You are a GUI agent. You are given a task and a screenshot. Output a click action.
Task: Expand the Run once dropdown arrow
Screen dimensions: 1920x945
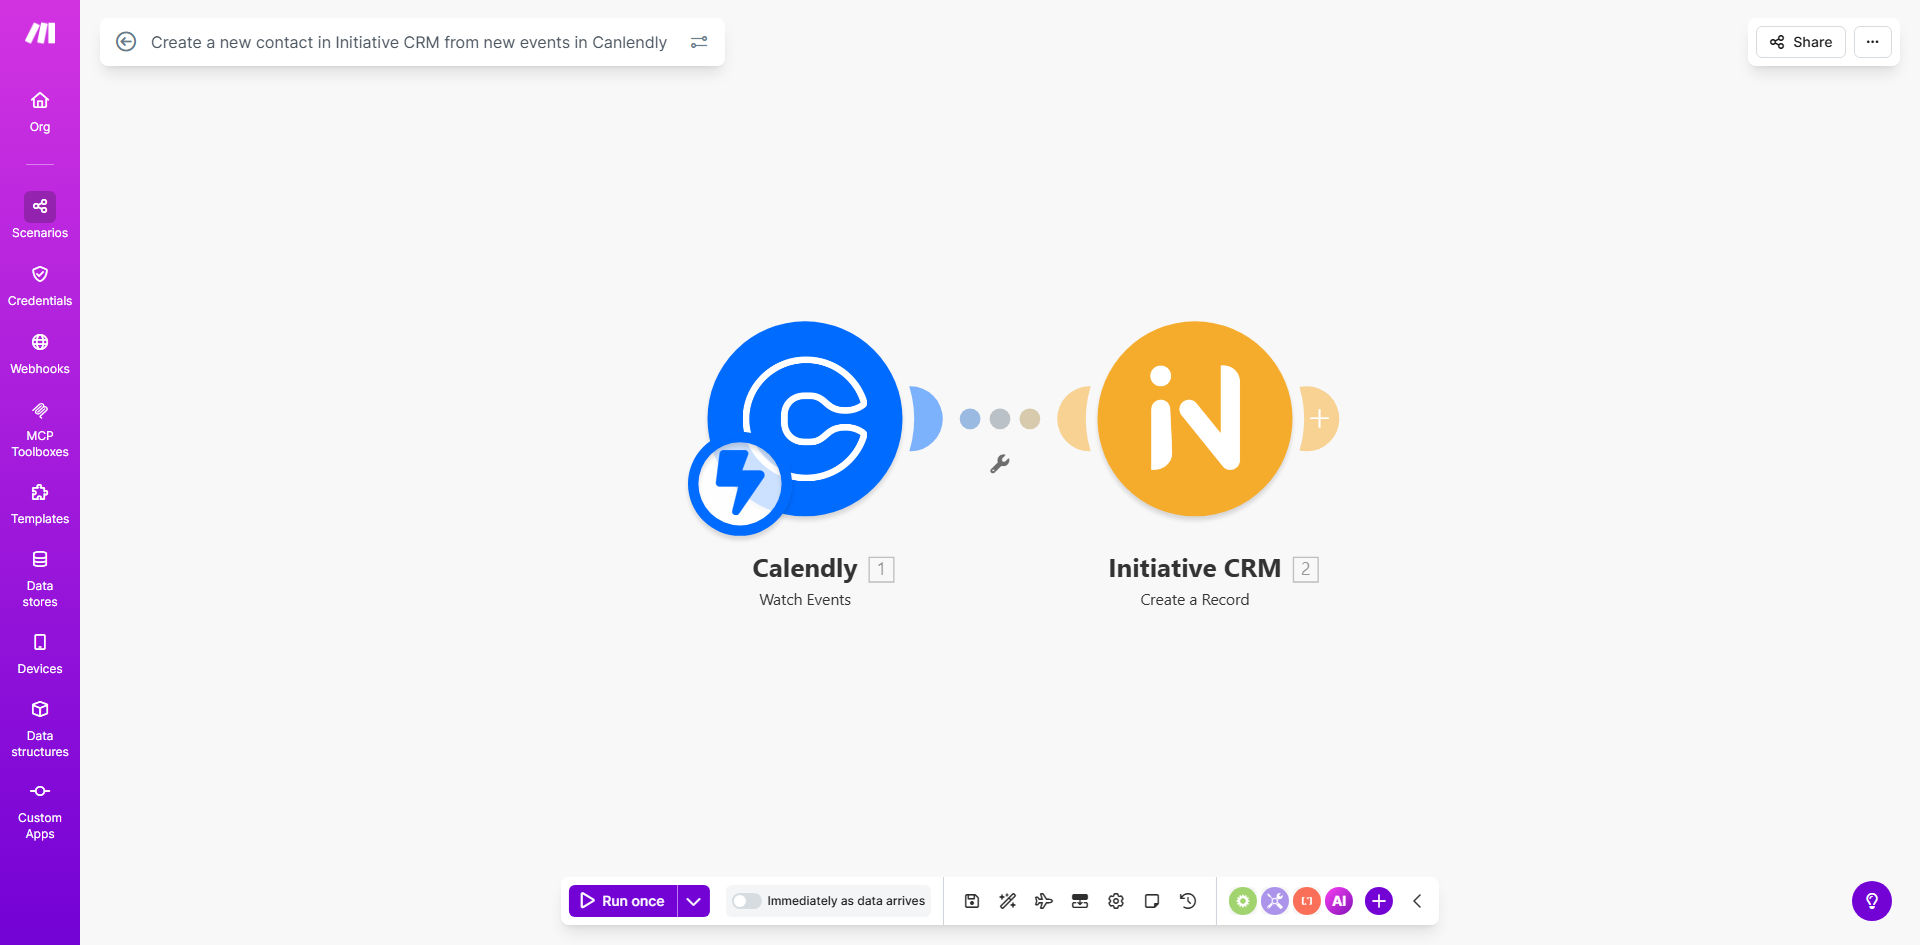pyautogui.click(x=694, y=901)
